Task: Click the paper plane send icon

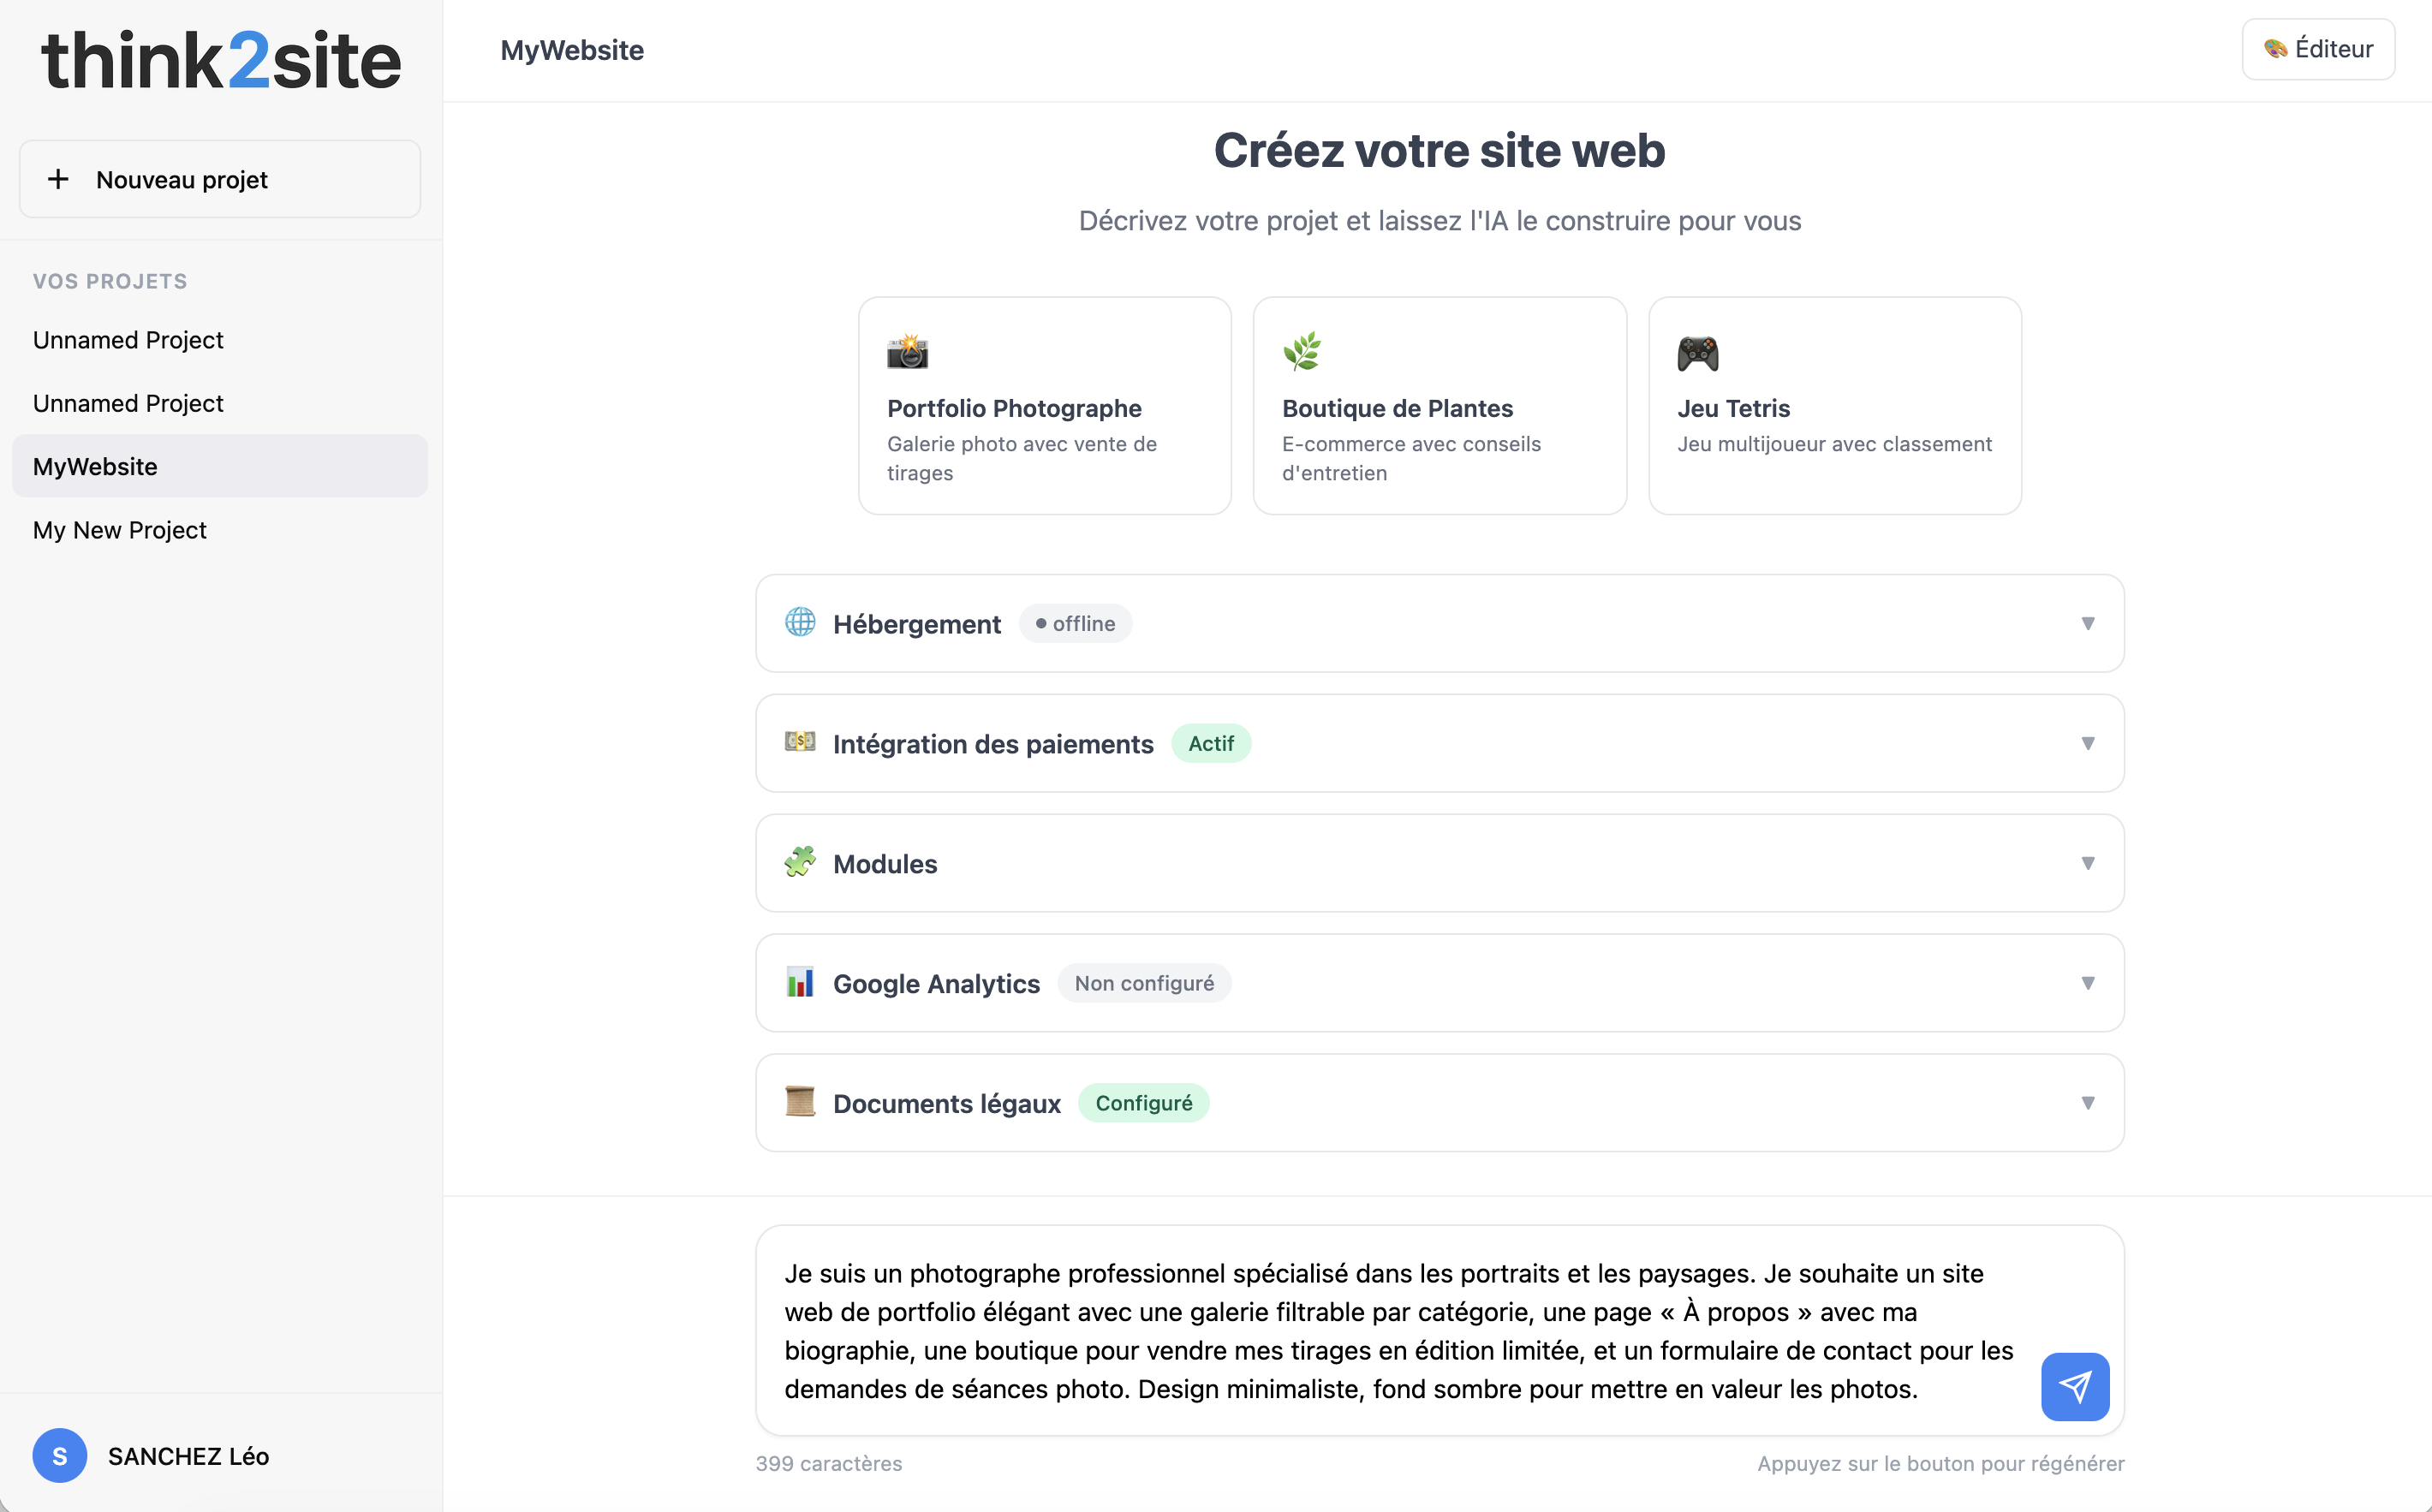Action: [2075, 1386]
